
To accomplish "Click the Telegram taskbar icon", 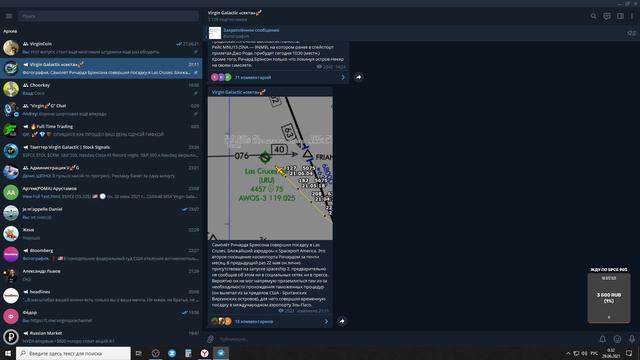I will [x=221, y=353].
